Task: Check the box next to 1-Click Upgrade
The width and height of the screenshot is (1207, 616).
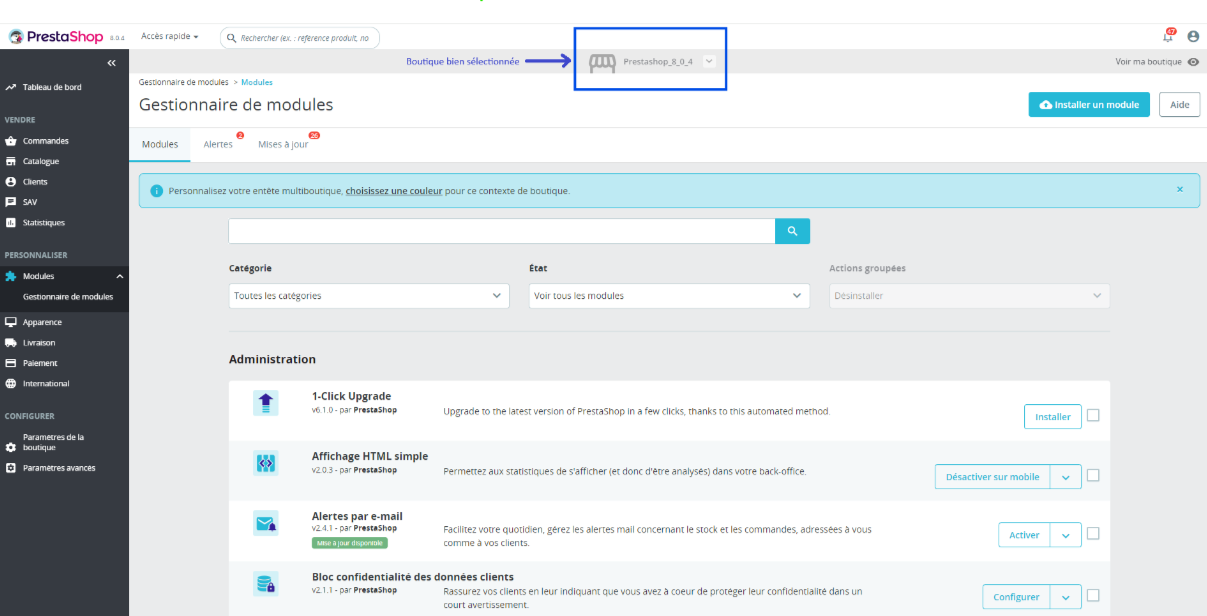Action: point(1093,416)
